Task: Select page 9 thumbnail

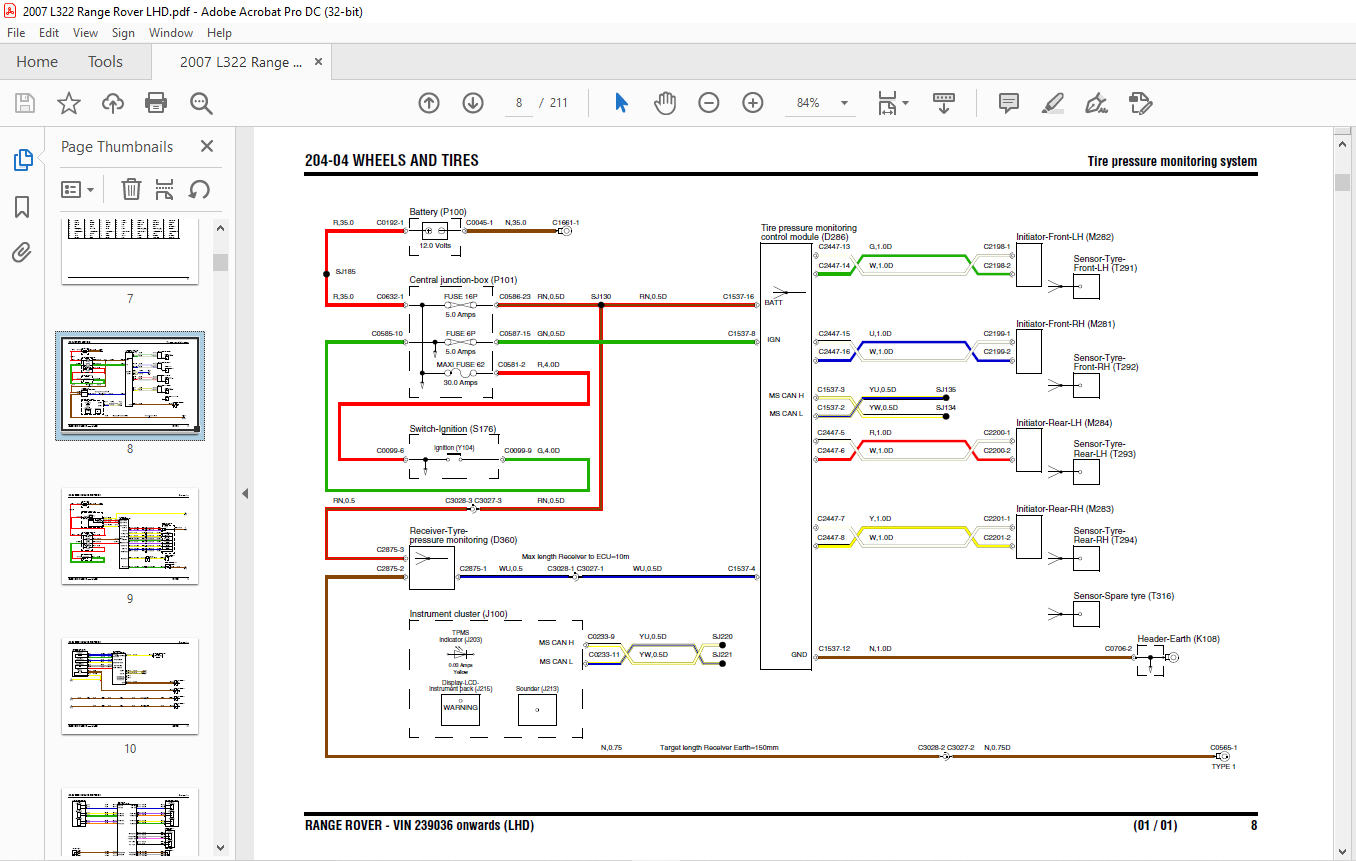Action: click(x=130, y=536)
